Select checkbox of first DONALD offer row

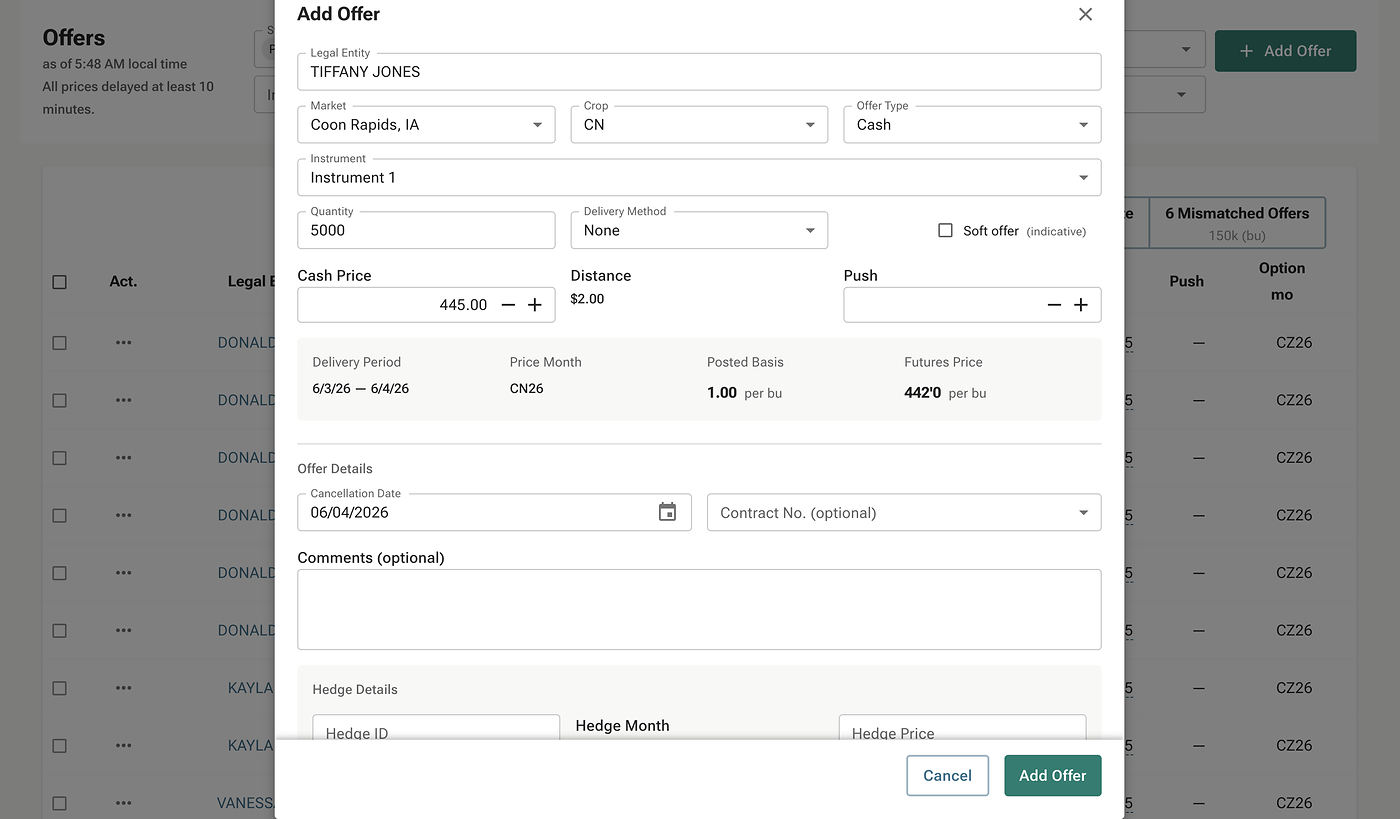coord(59,342)
